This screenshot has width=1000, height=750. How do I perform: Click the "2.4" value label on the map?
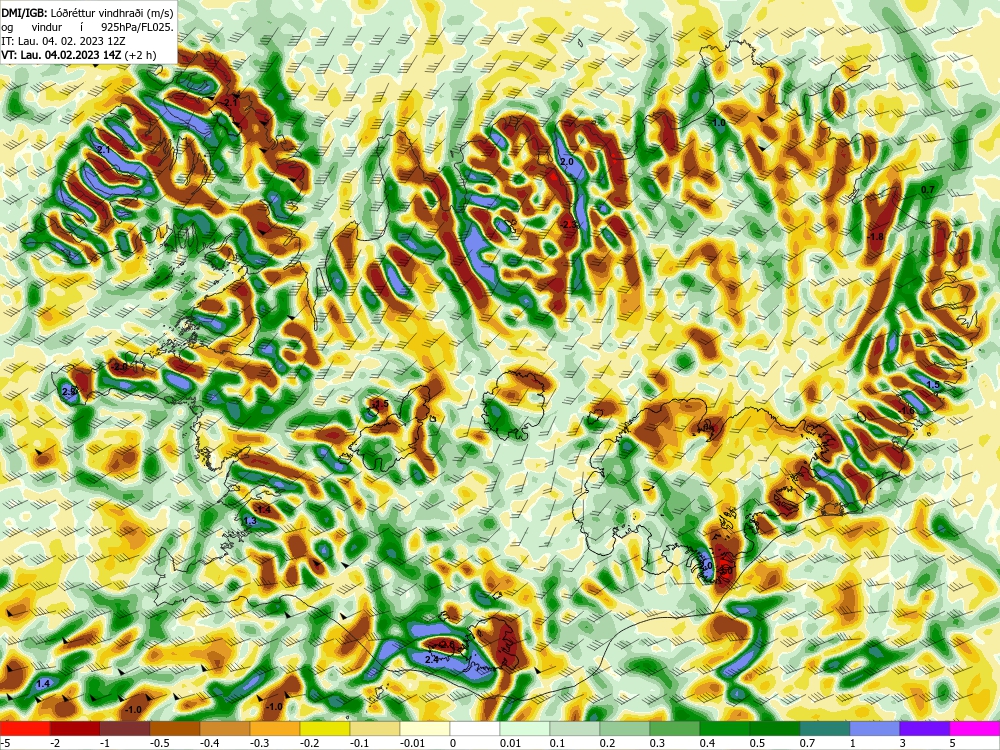[431, 659]
